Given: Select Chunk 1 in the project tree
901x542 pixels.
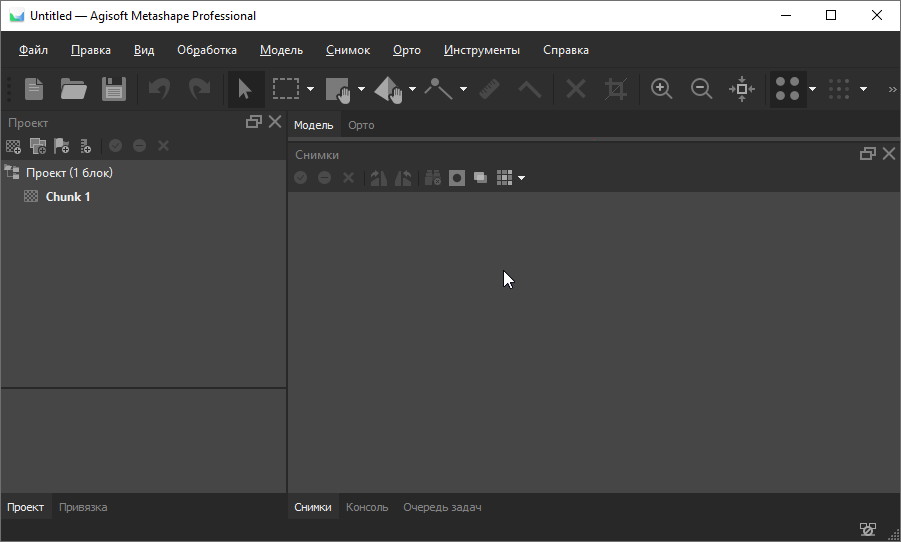Looking at the screenshot, I should (x=68, y=197).
